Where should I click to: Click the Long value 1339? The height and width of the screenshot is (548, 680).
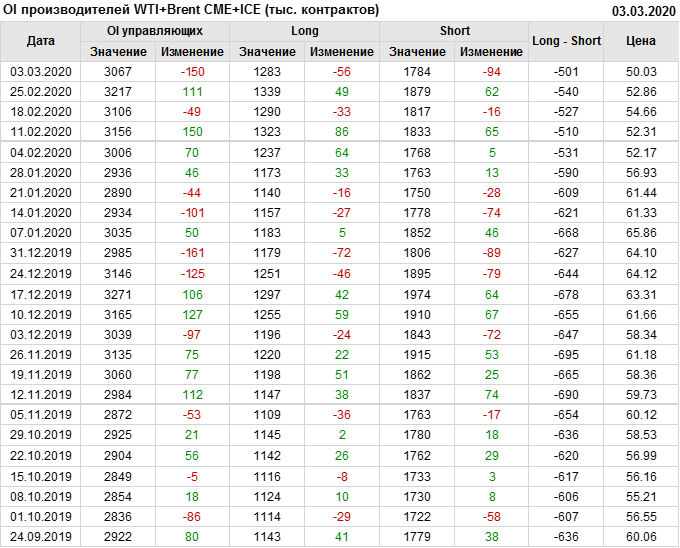click(267, 91)
